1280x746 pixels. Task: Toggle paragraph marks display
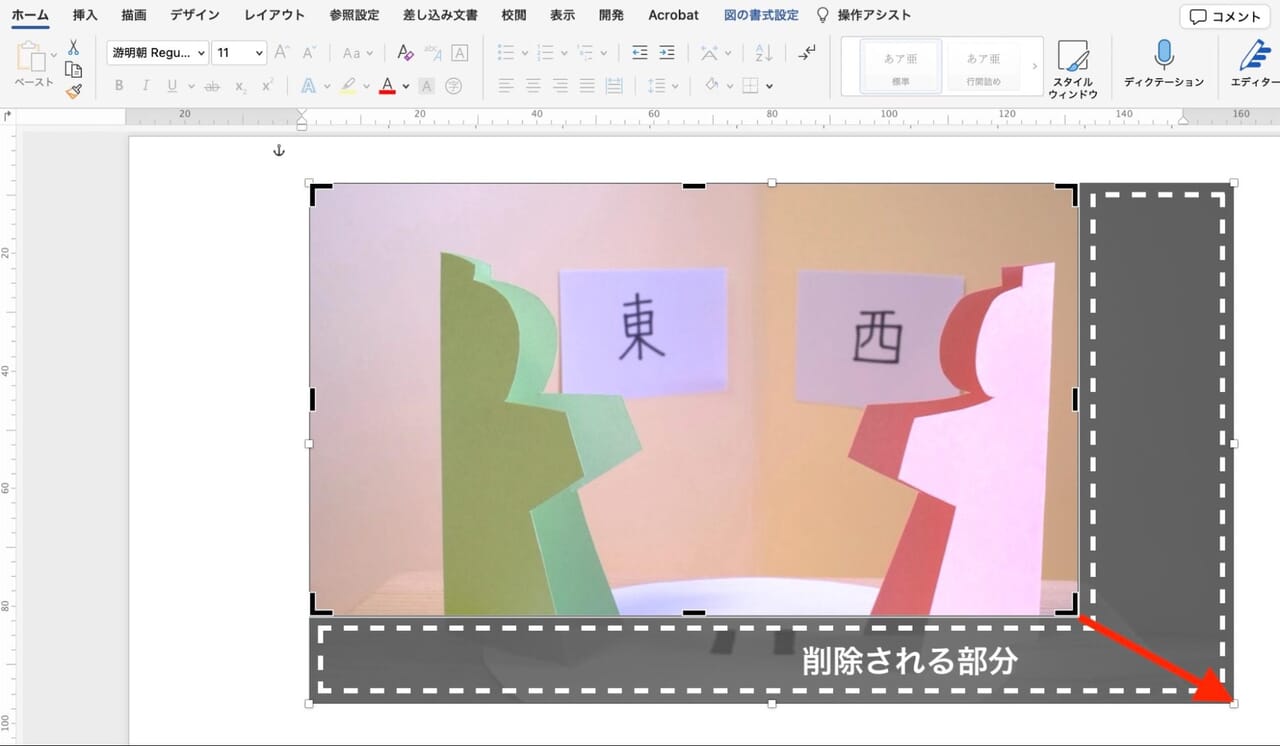point(807,53)
